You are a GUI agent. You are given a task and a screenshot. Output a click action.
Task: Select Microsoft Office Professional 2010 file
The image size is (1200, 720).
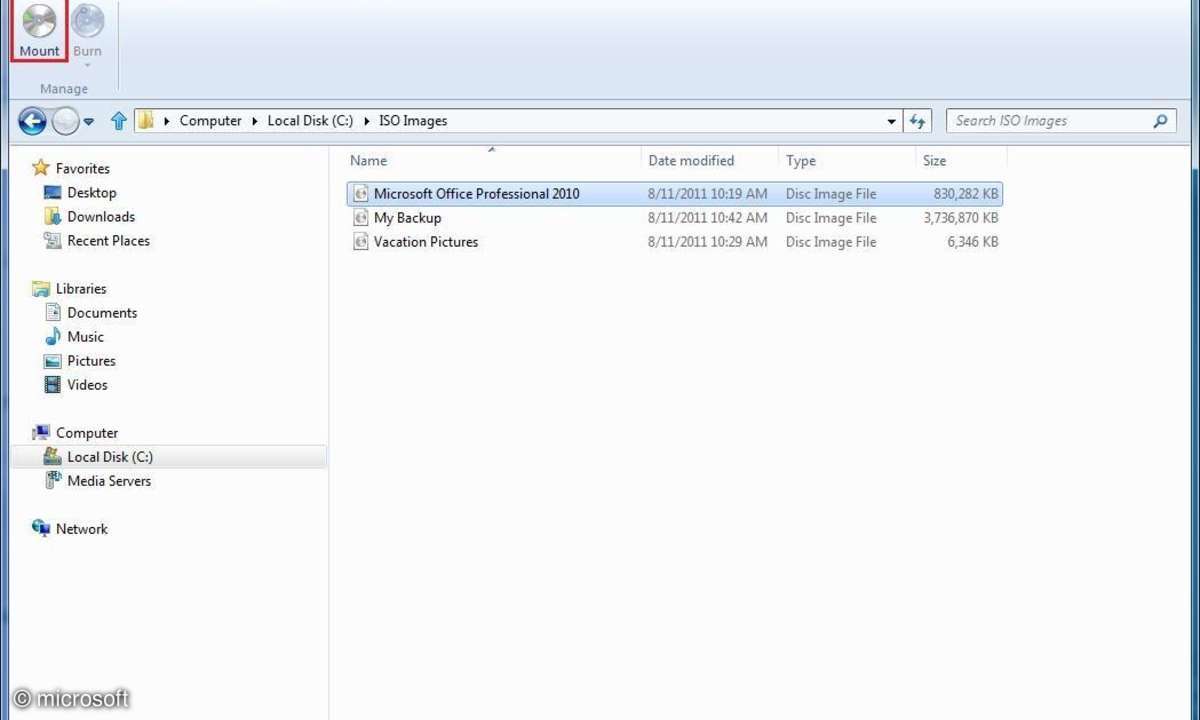(674, 194)
